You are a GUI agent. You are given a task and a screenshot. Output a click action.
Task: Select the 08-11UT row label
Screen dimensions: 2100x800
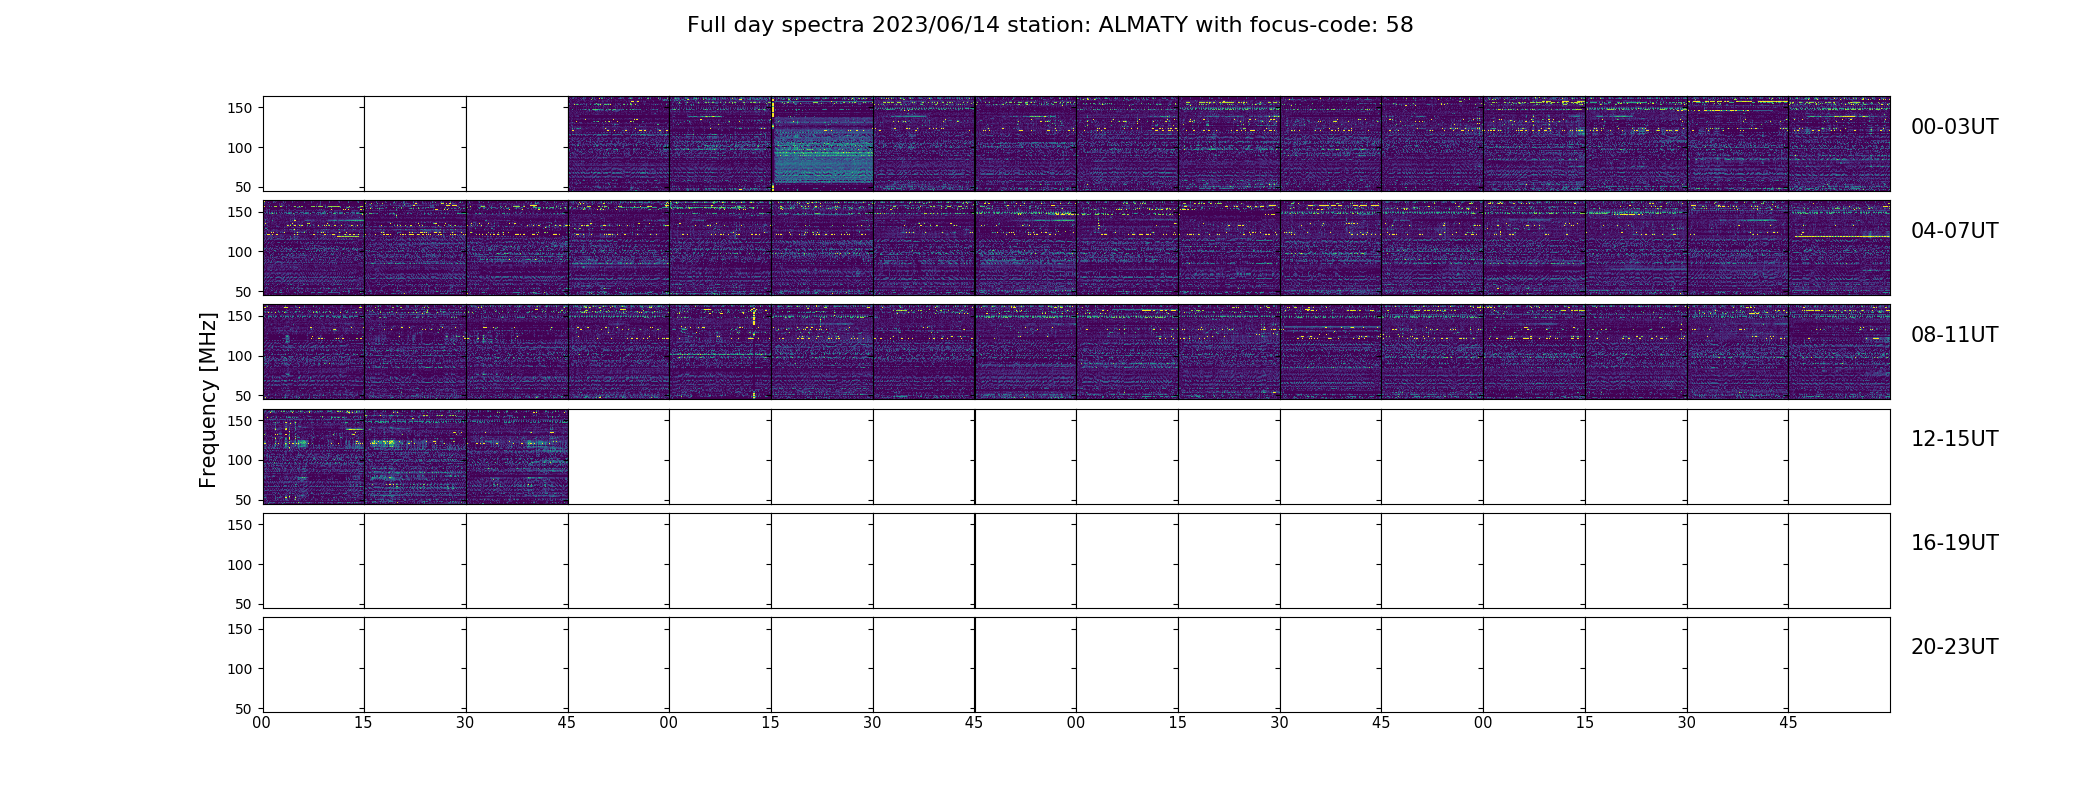pyautogui.click(x=1954, y=335)
